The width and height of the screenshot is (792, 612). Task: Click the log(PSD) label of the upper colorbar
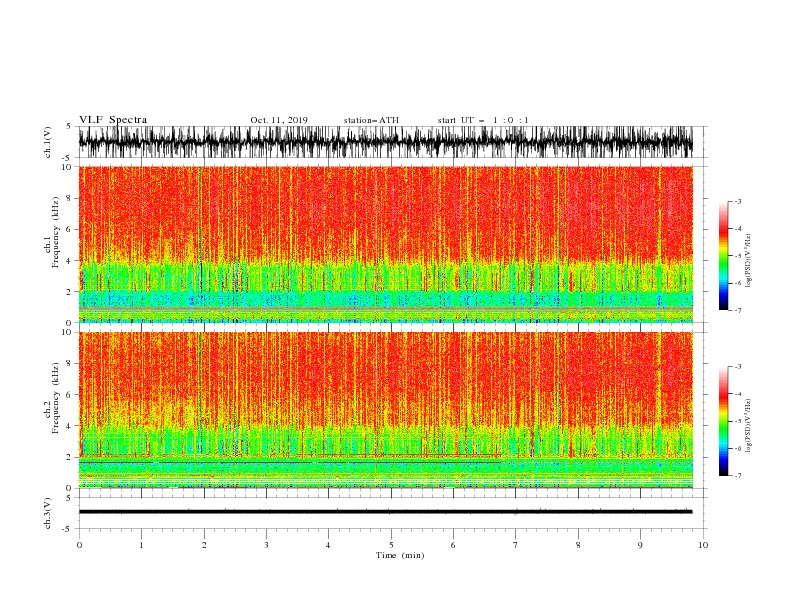coord(748,261)
